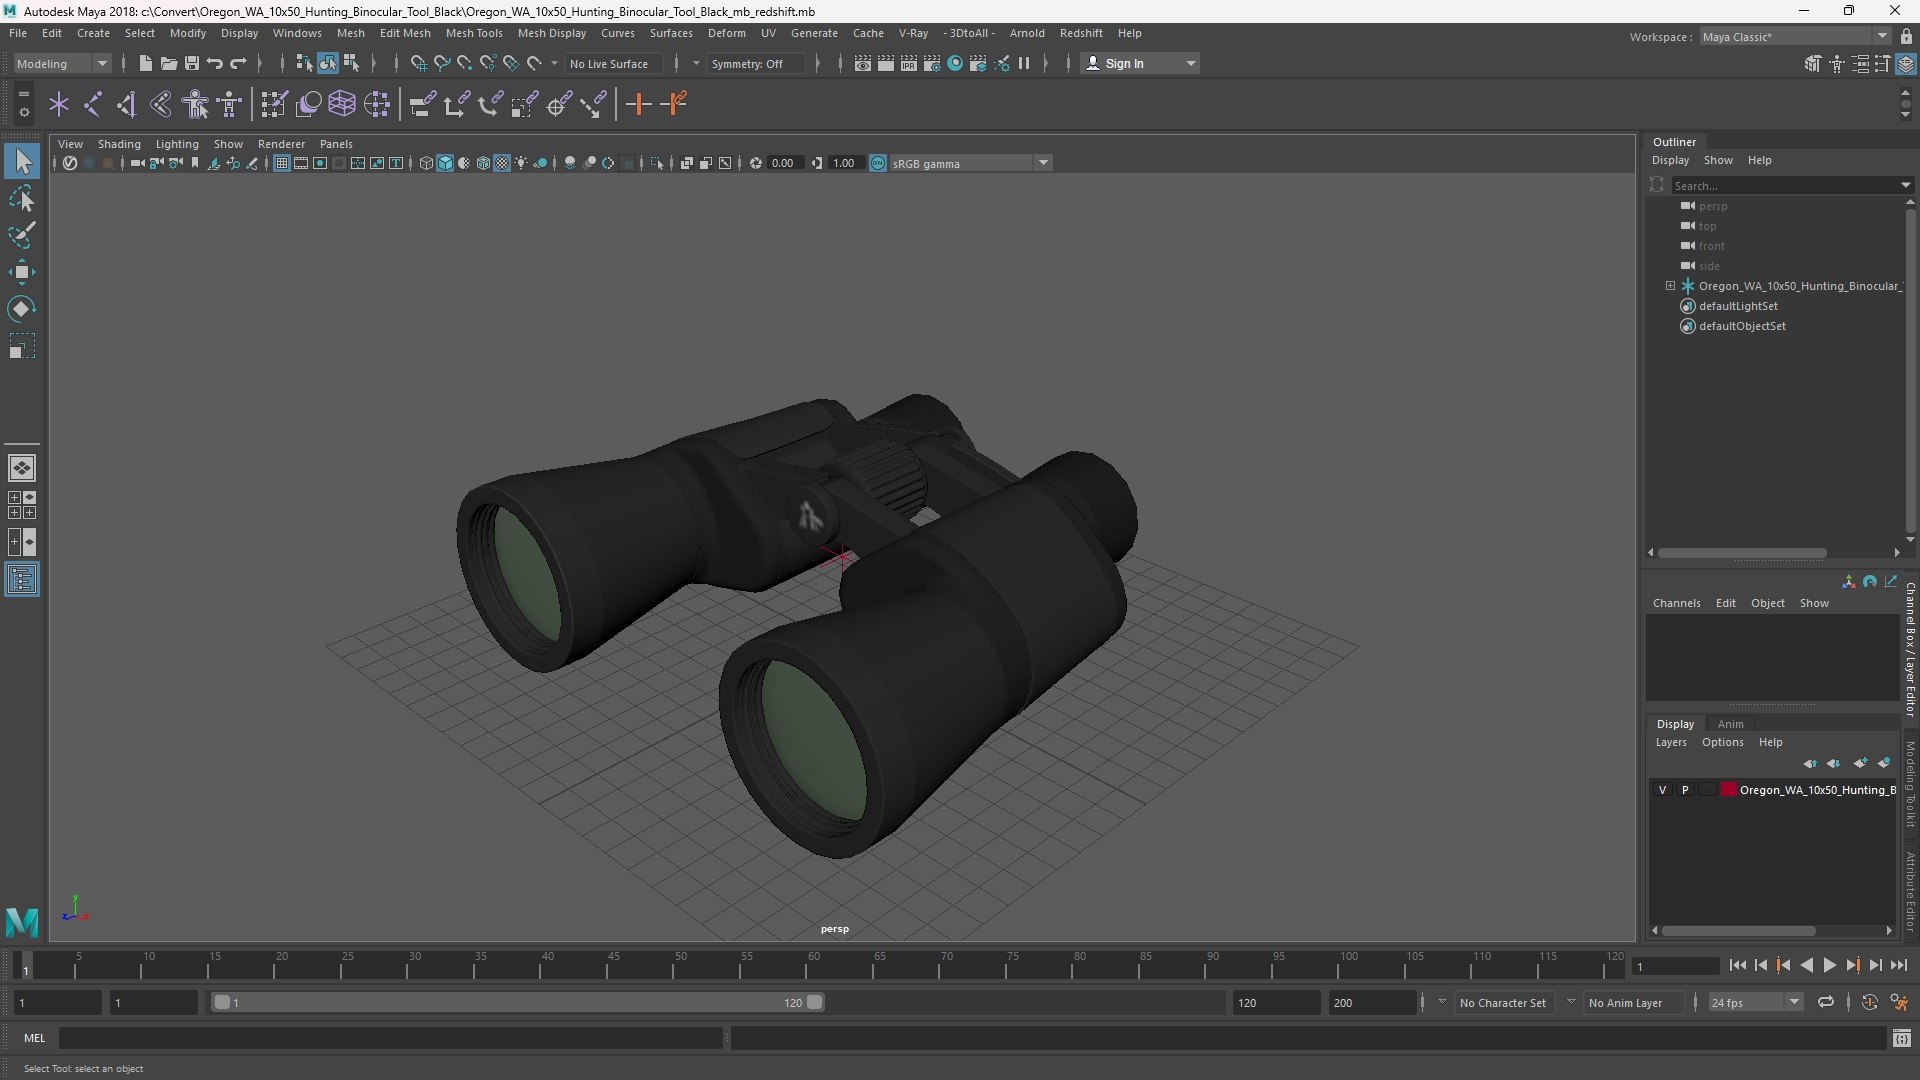Click the Undo arrow icon
The image size is (1920, 1080).
click(x=214, y=63)
